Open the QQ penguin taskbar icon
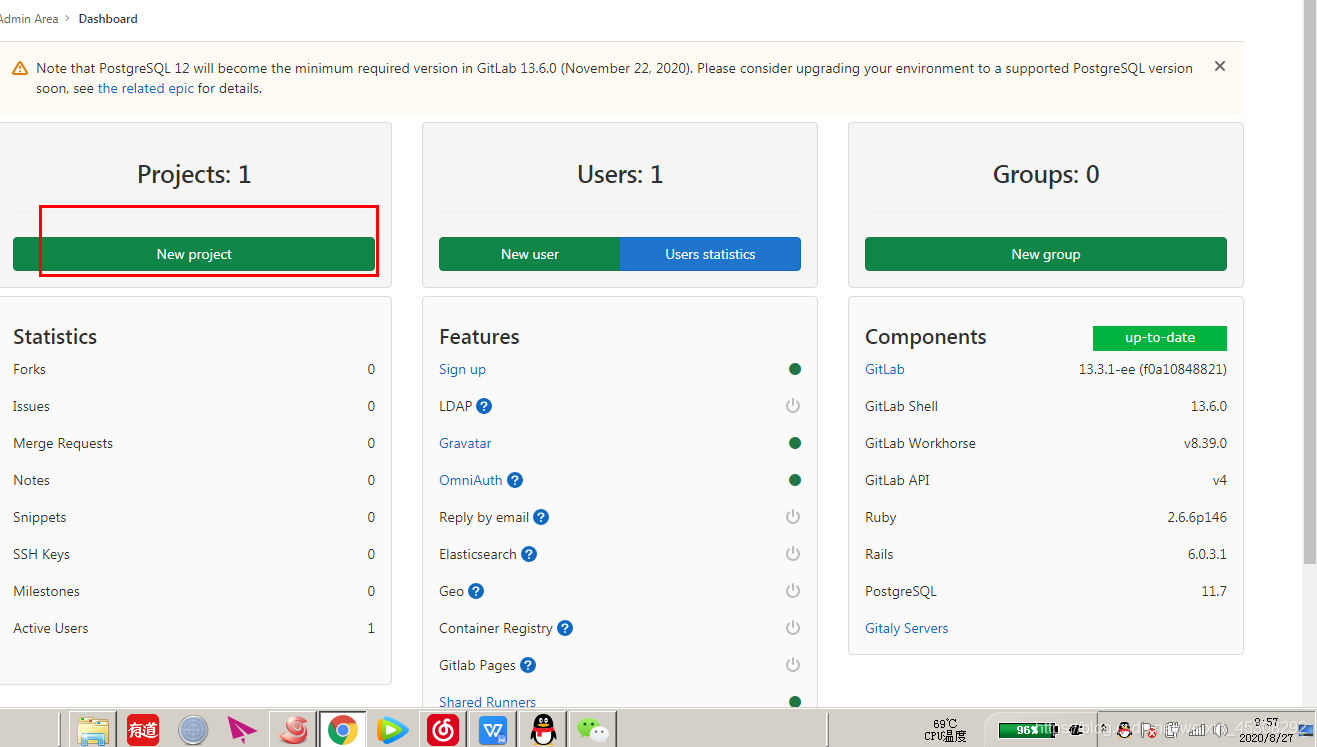1317x747 pixels. tap(542, 730)
